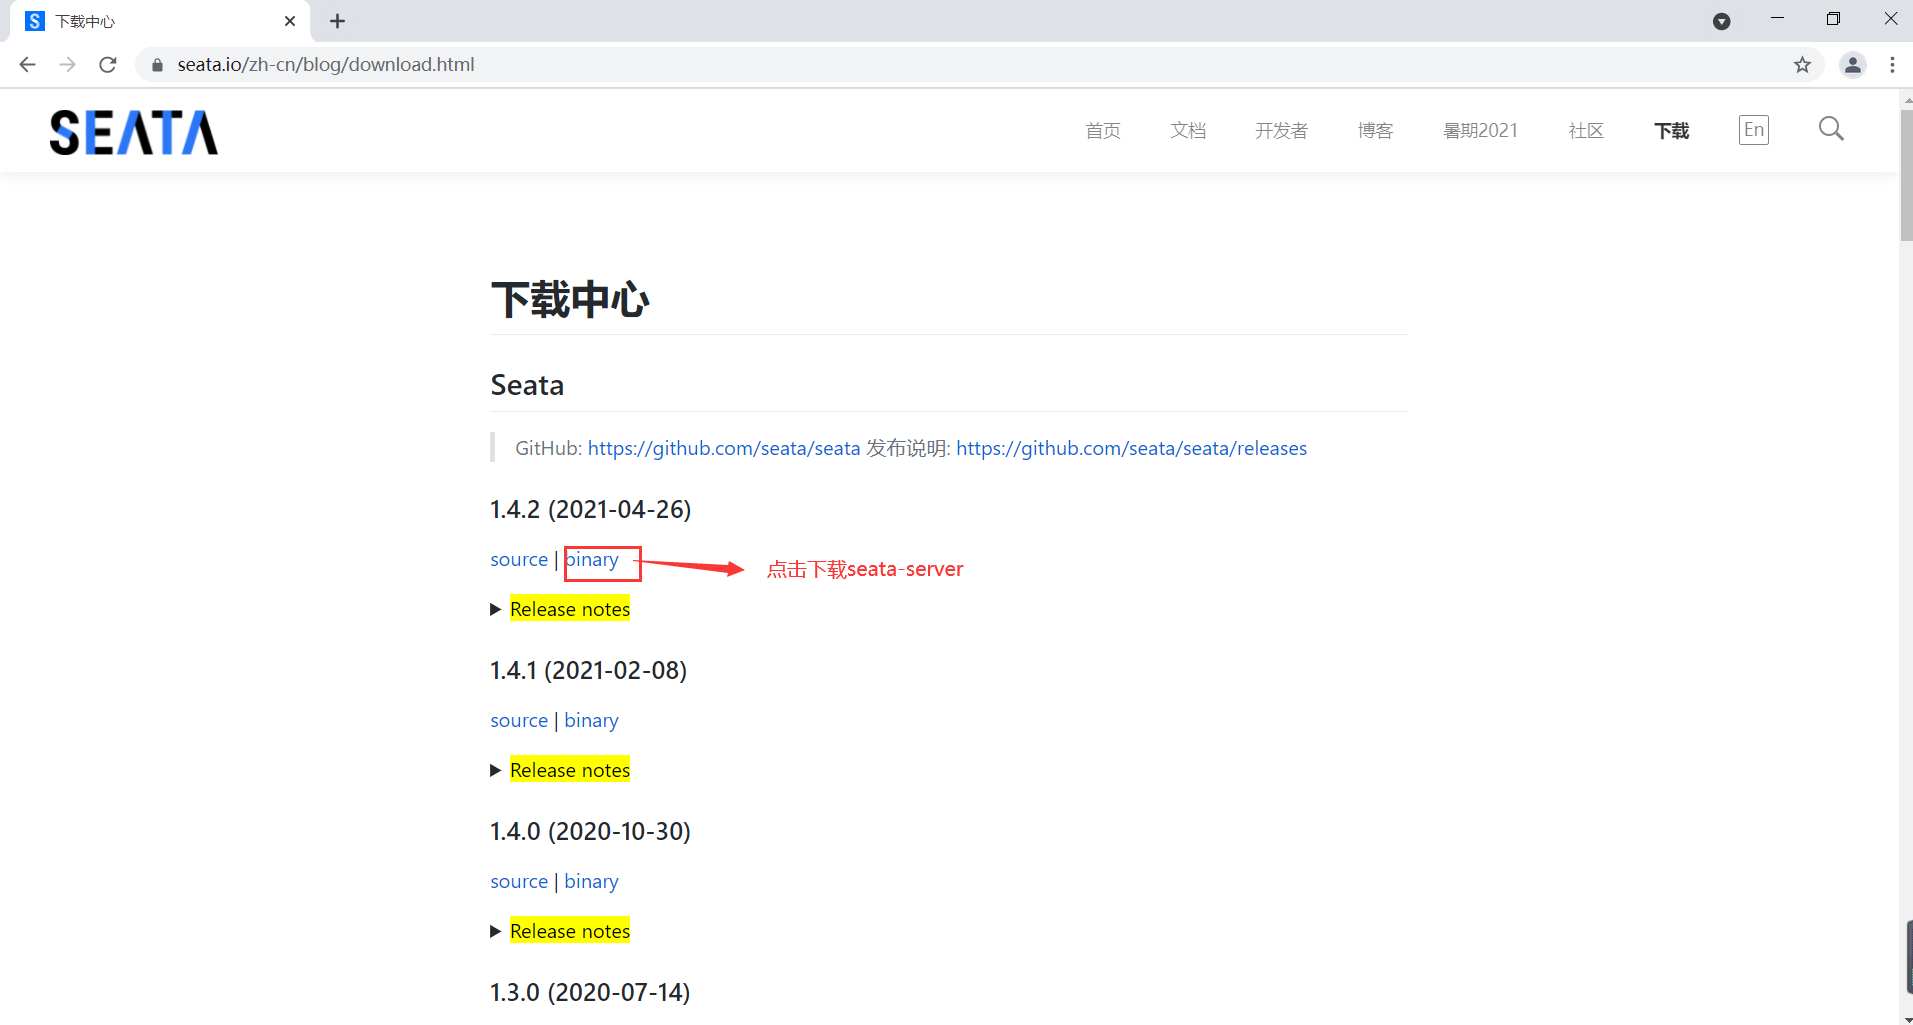Open the Chrome profile avatar
The height and width of the screenshot is (1025, 1913).
pos(1852,64)
